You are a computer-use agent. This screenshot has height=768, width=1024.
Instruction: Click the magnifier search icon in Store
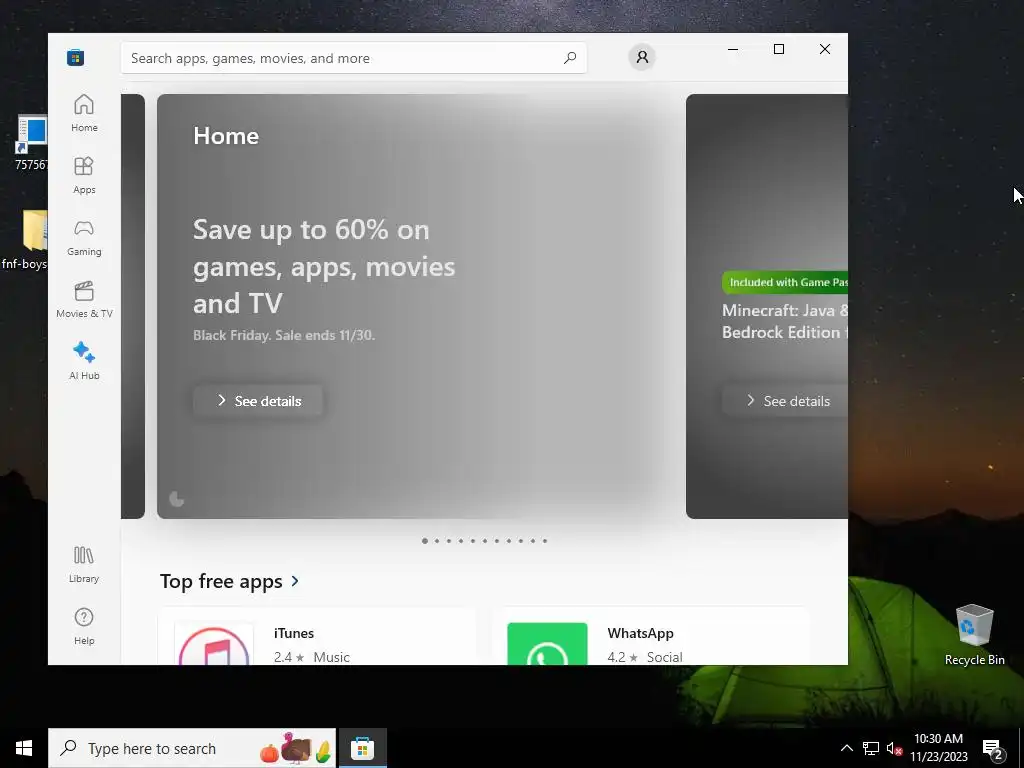tap(569, 57)
